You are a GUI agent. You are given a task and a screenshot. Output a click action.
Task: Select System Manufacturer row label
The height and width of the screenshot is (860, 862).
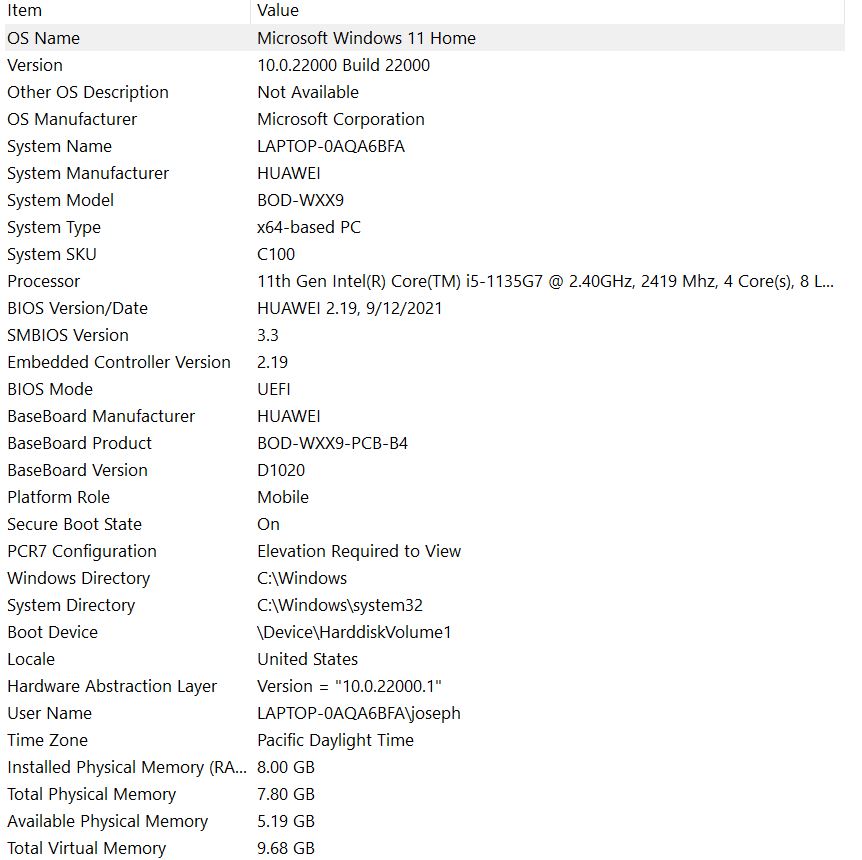point(88,173)
